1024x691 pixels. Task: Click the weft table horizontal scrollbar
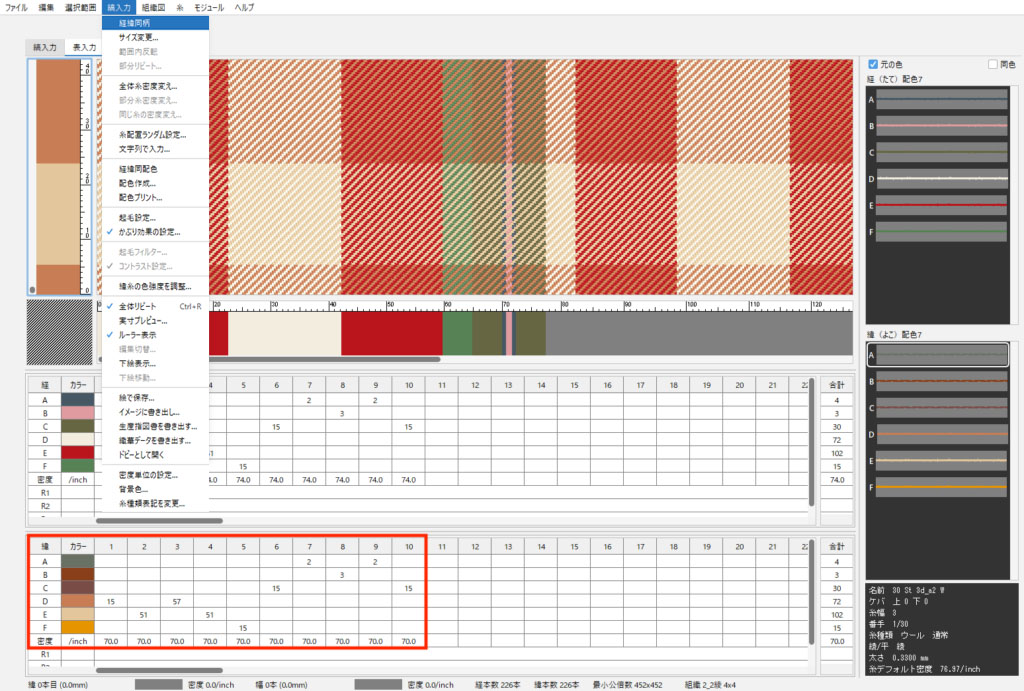(x=159, y=670)
